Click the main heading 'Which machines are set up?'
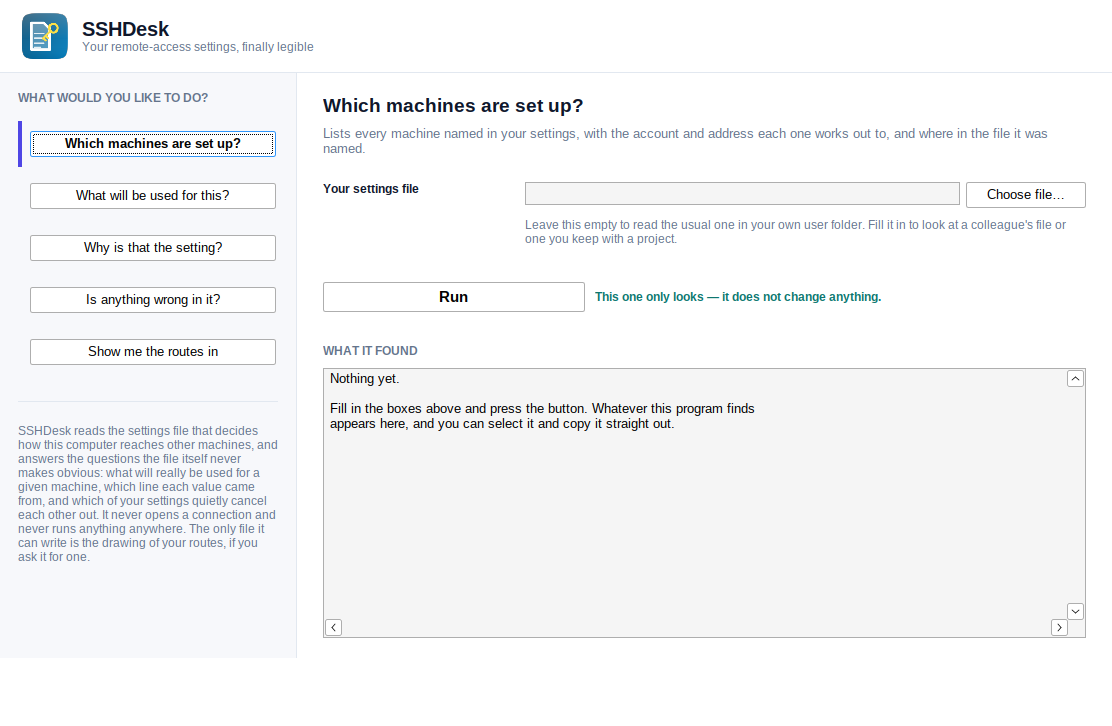Image resolution: width=1112 pixels, height=726 pixels. pyautogui.click(x=453, y=106)
